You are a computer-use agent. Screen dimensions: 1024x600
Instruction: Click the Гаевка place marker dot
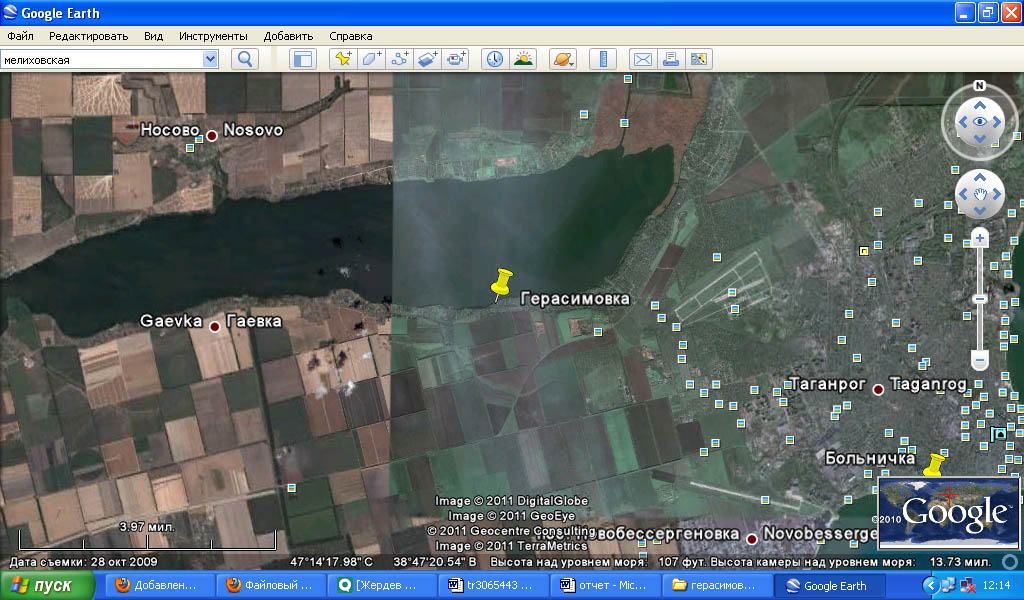pyautogui.click(x=214, y=326)
